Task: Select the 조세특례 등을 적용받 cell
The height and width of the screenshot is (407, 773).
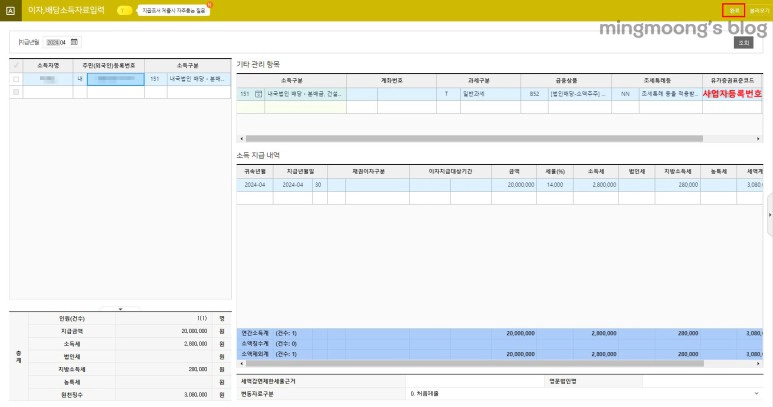Action: pos(670,94)
